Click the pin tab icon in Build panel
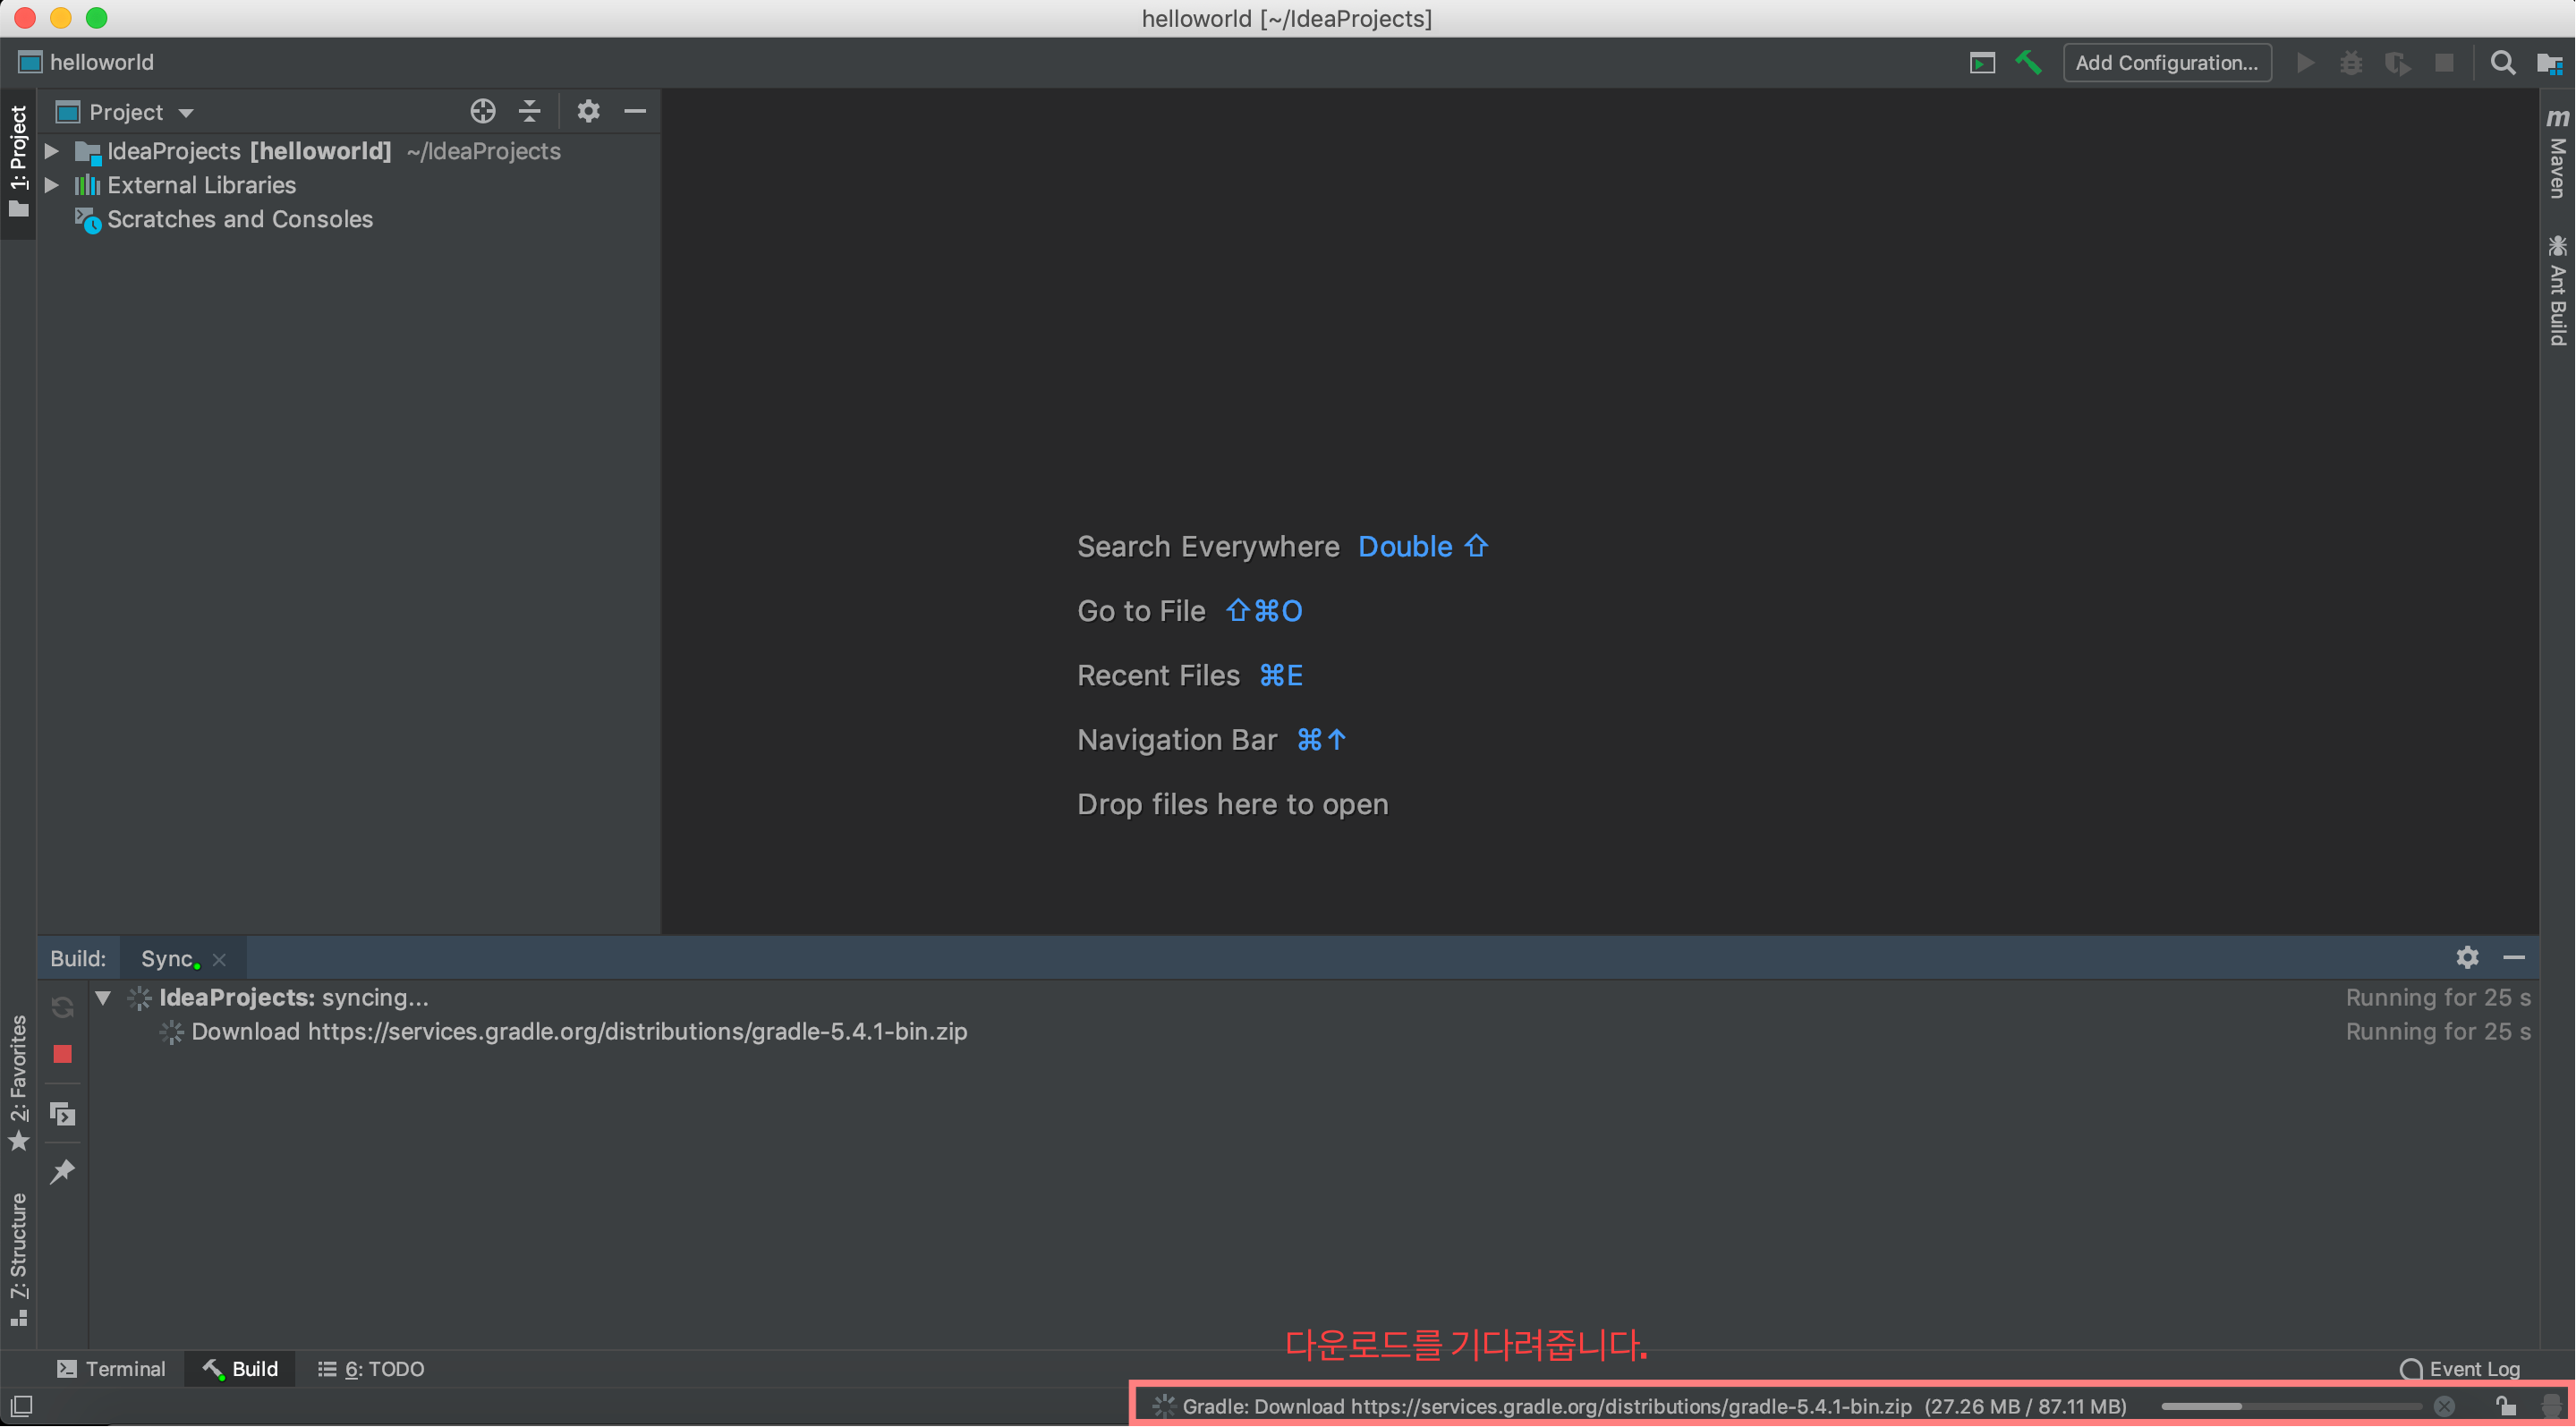2576x1427 pixels. coord(62,1171)
